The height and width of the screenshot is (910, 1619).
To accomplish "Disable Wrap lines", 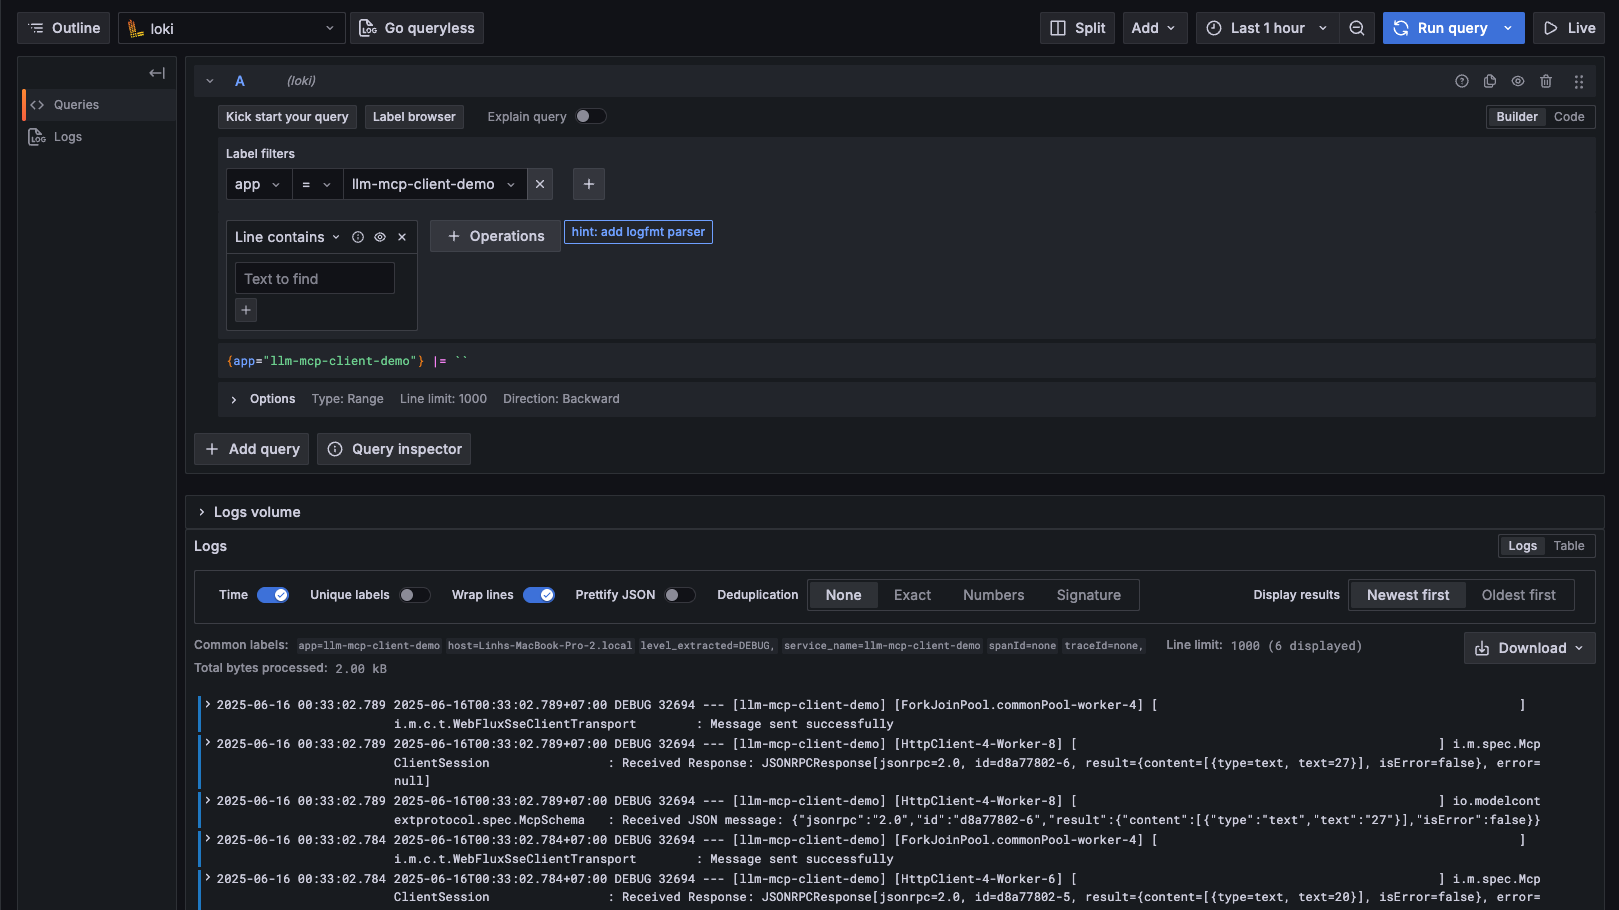I will coord(539,595).
